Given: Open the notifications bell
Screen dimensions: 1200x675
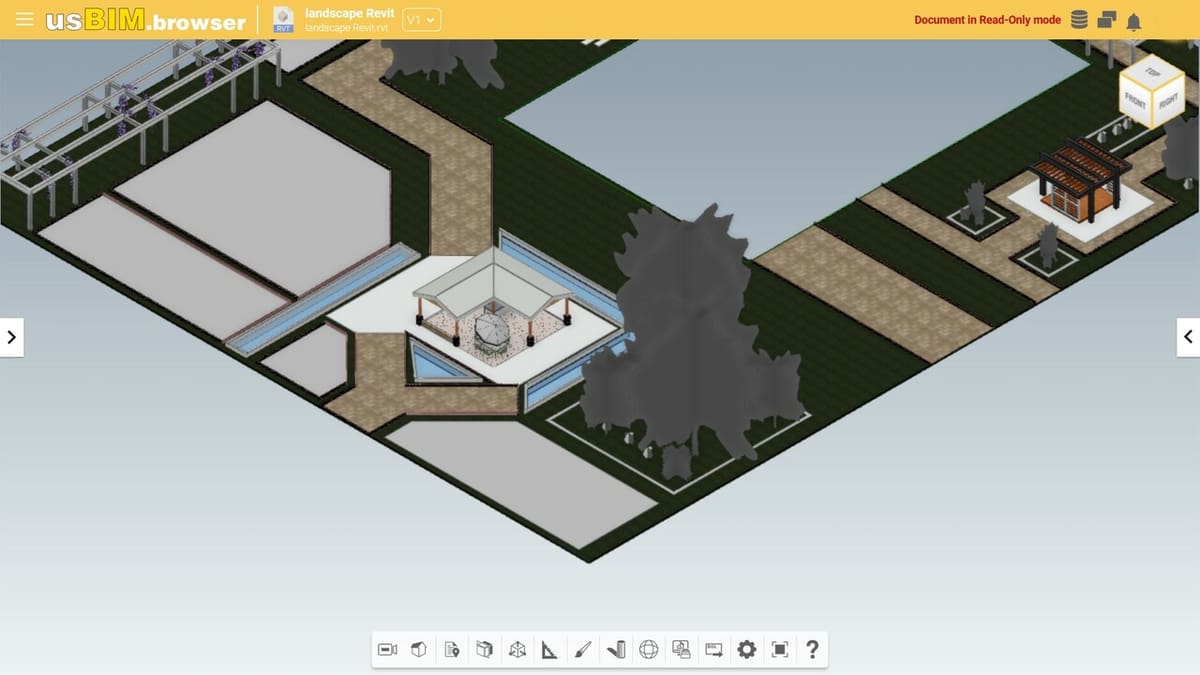Looking at the screenshot, I should (1134, 21).
